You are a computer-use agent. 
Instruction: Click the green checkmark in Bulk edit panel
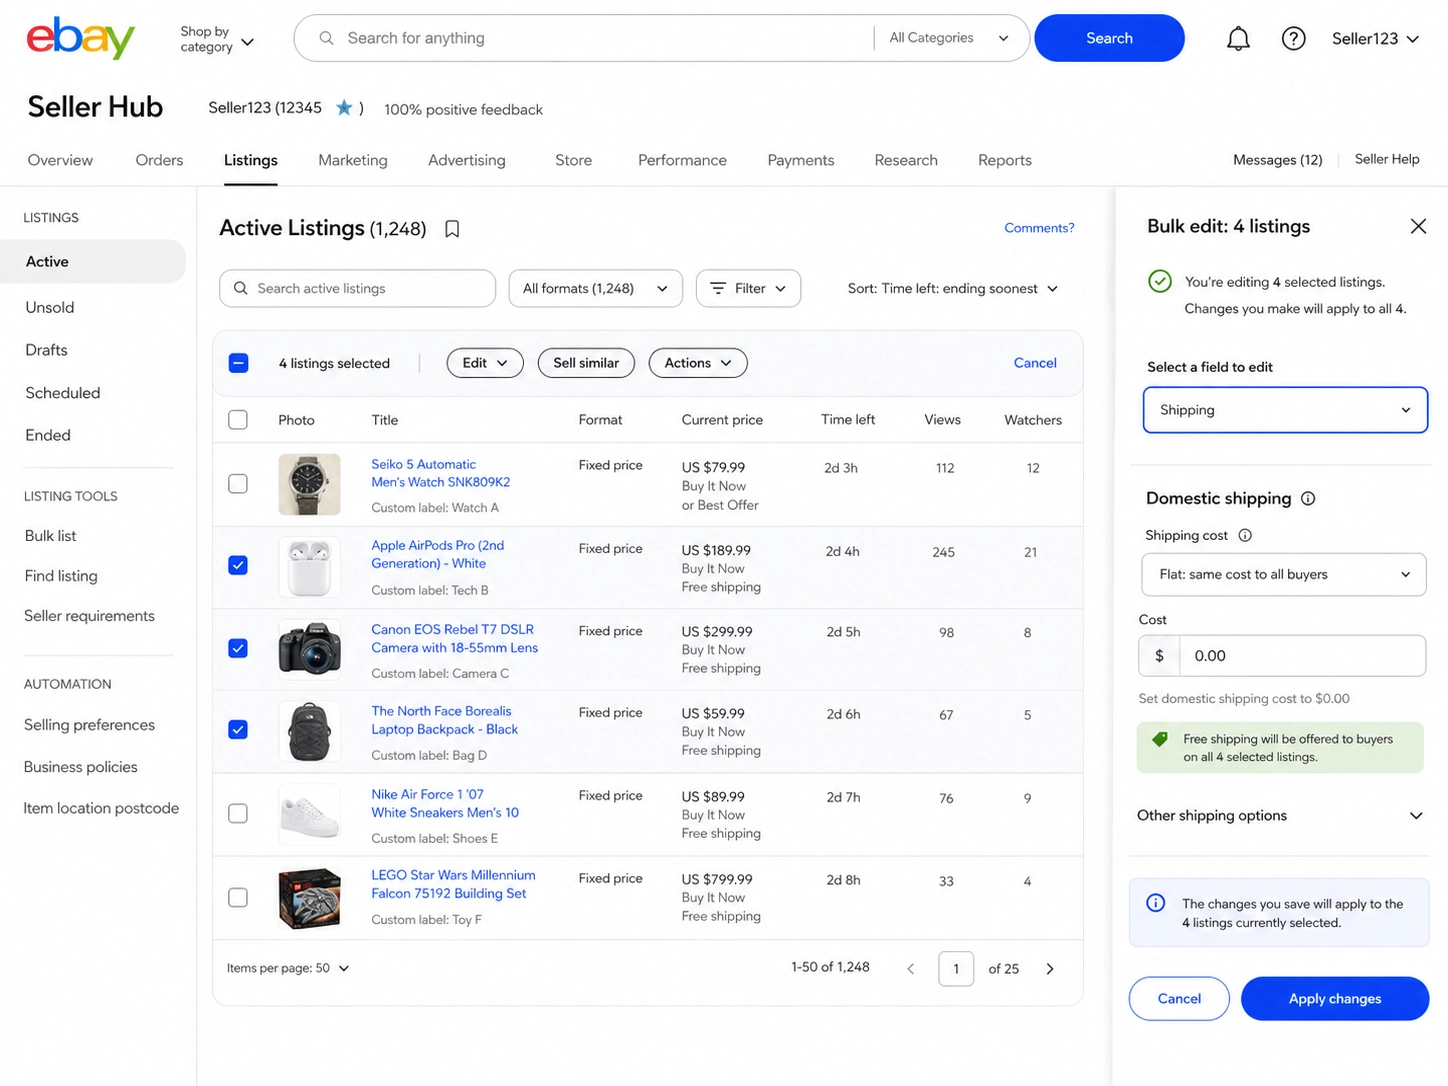1160,281
